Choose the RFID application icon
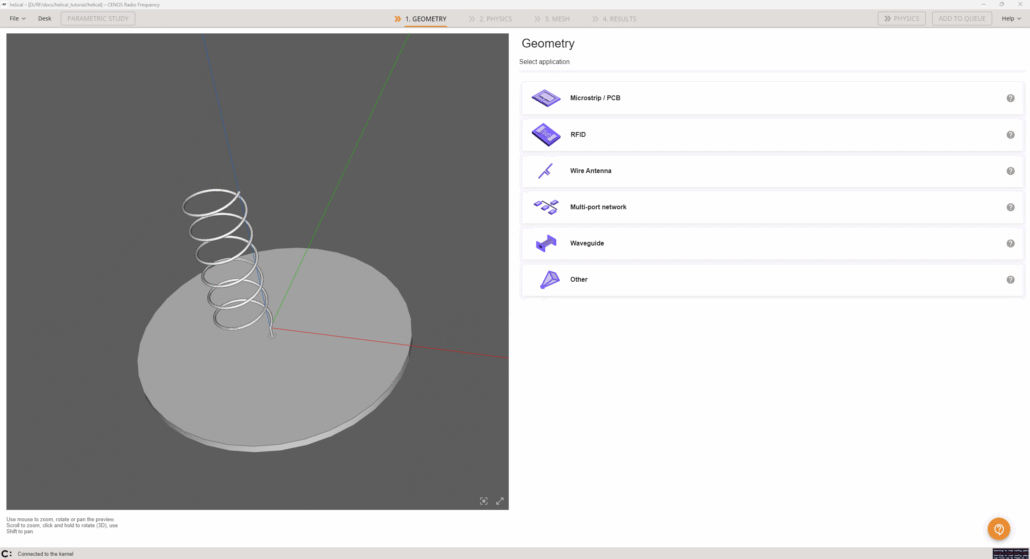Viewport: 1030px width, 559px height. tap(546, 135)
